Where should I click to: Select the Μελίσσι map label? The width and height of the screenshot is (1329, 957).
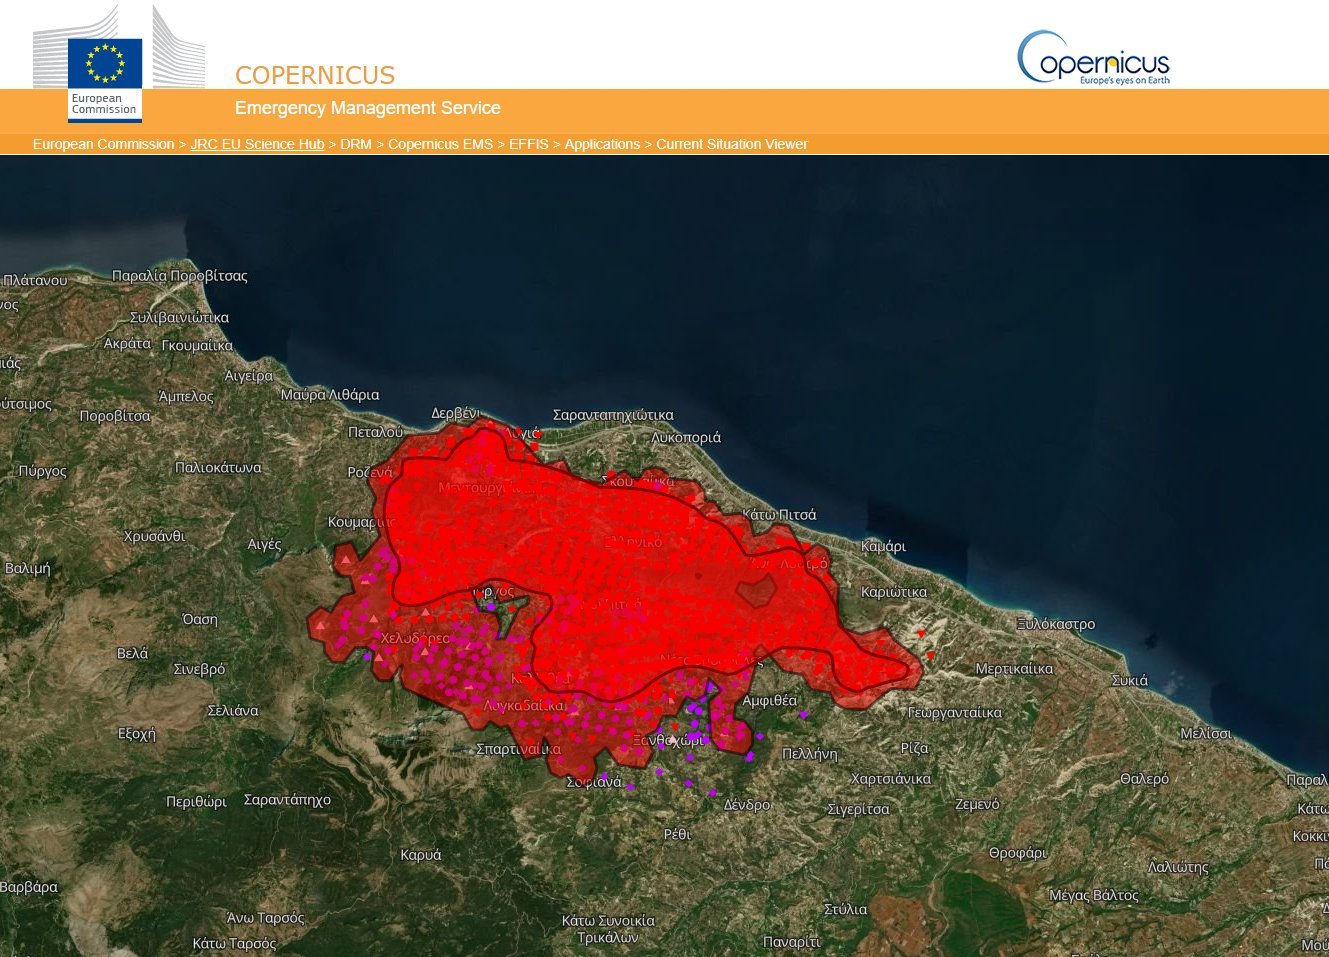1206,733
